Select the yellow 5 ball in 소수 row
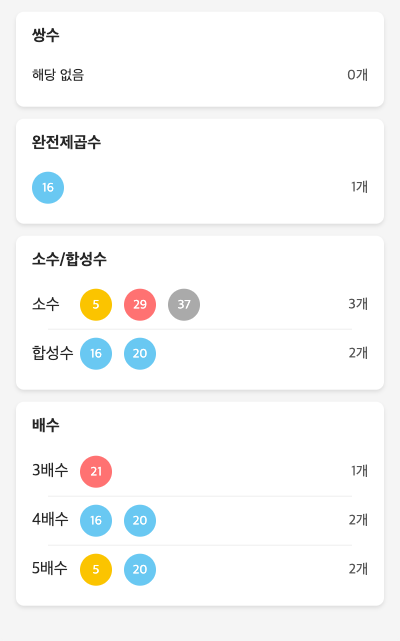Image resolution: width=400 pixels, height=641 pixels. click(96, 305)
